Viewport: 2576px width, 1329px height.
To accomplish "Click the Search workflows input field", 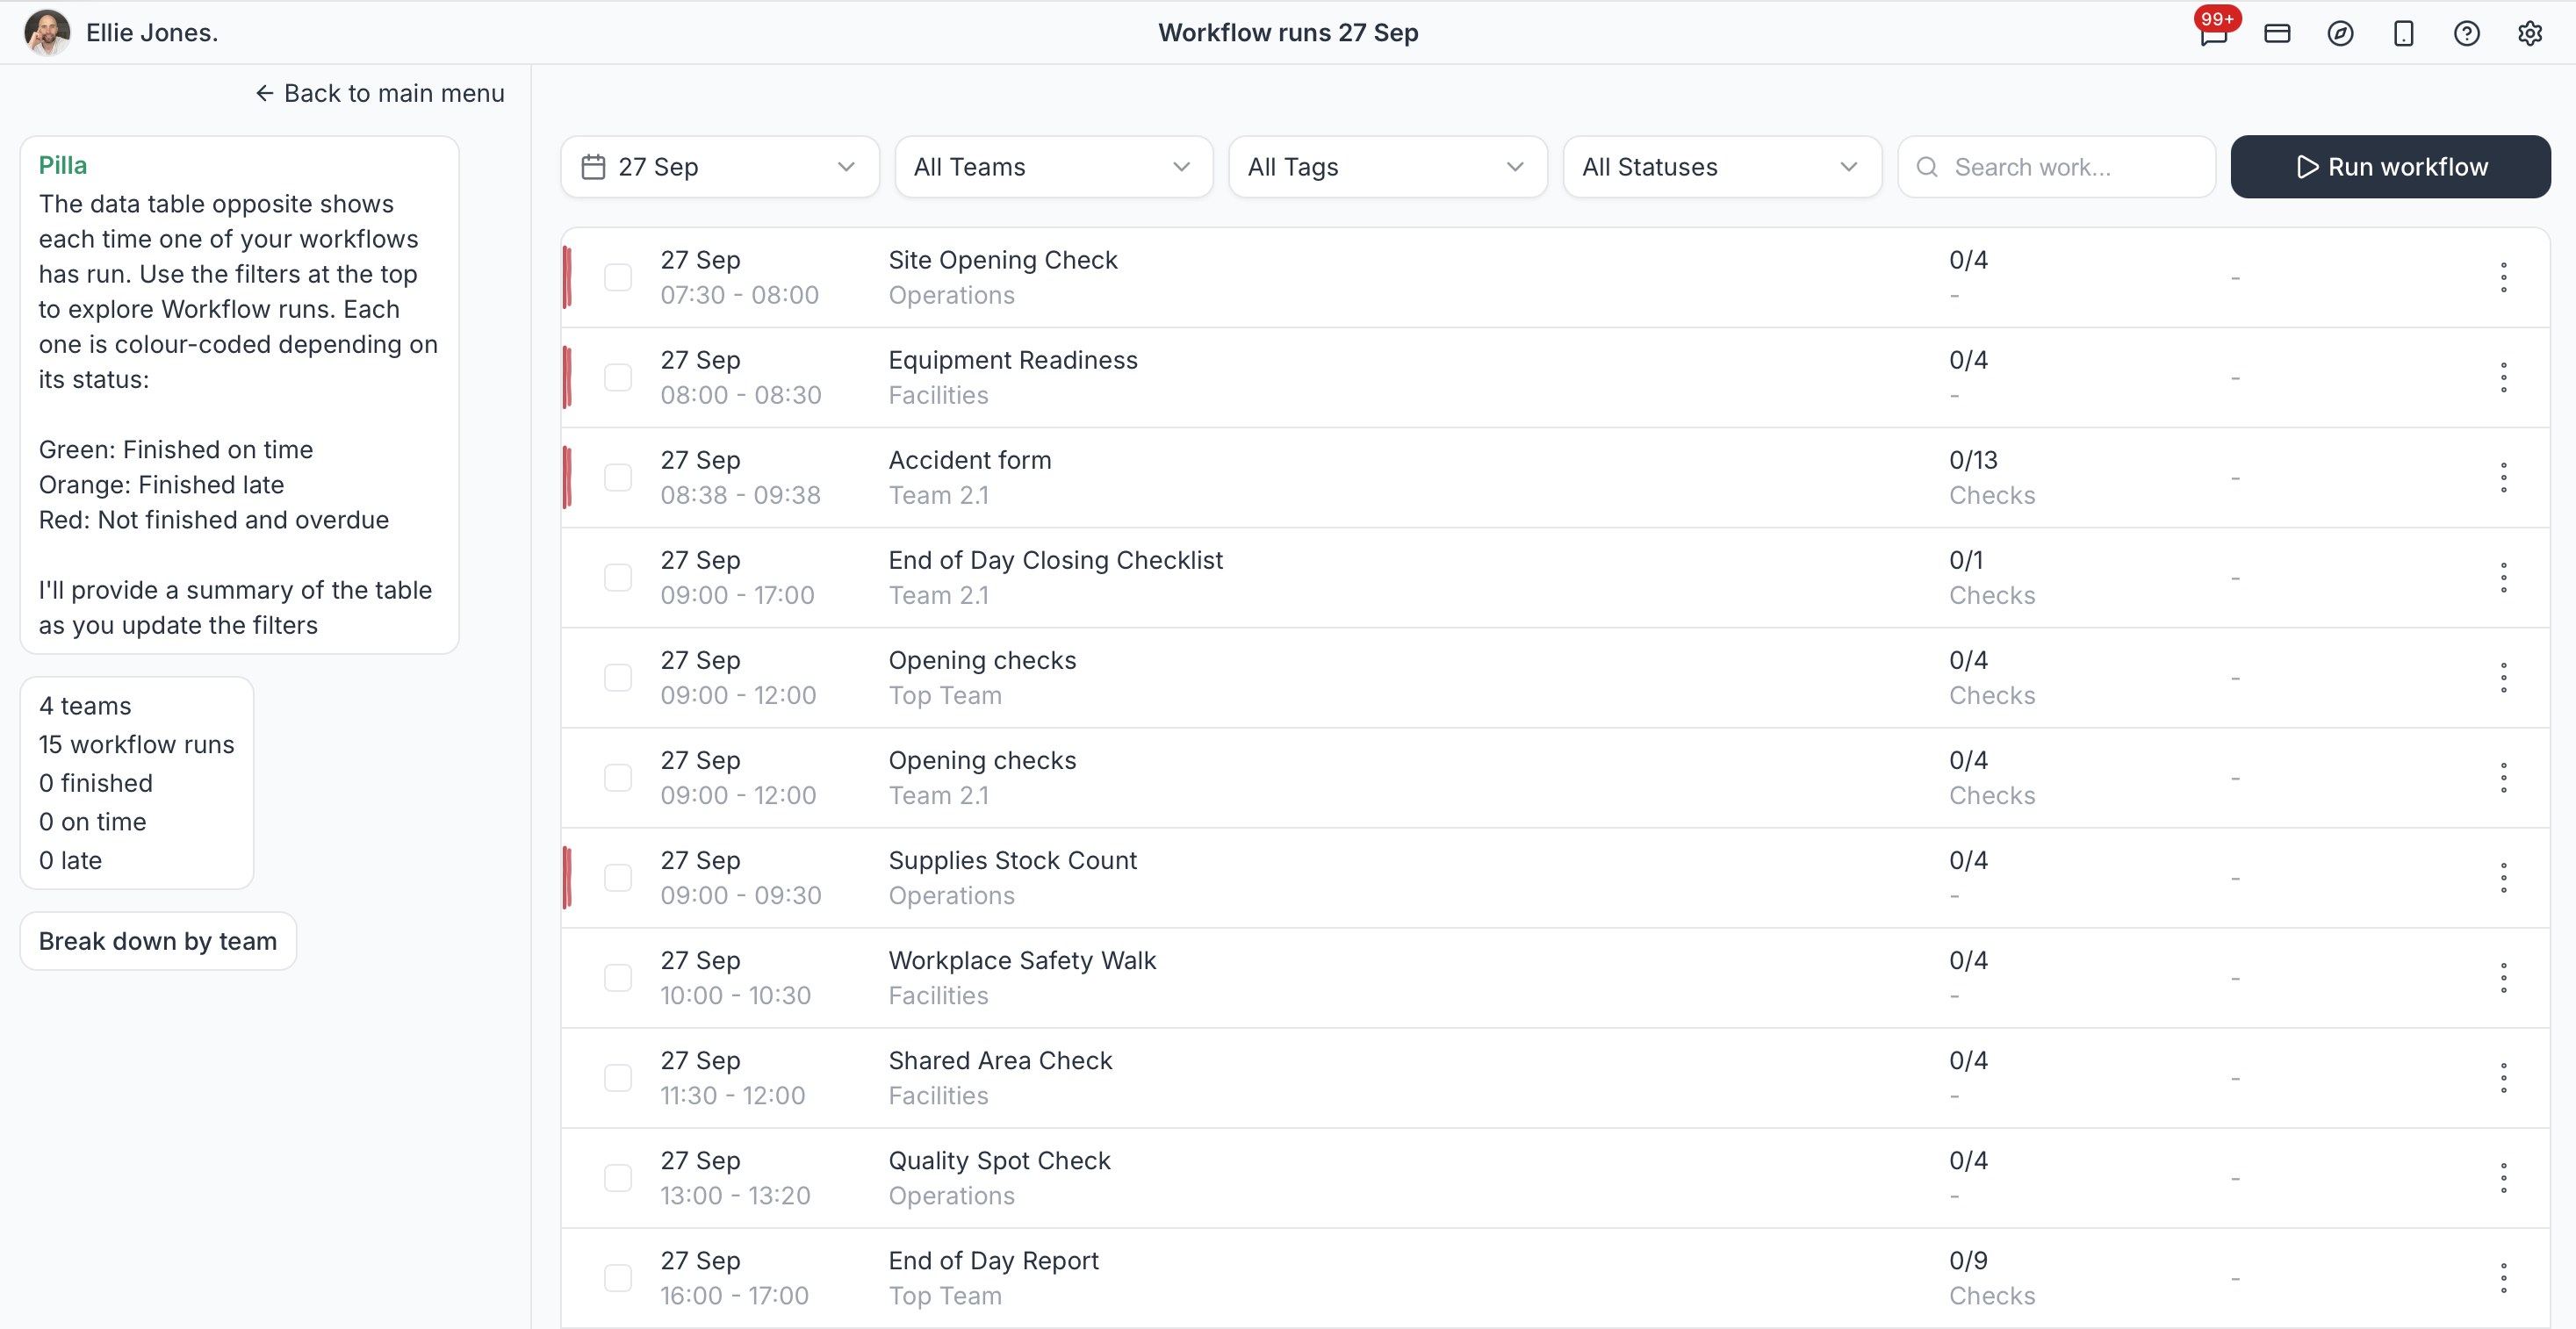I will pos(2056,167).
